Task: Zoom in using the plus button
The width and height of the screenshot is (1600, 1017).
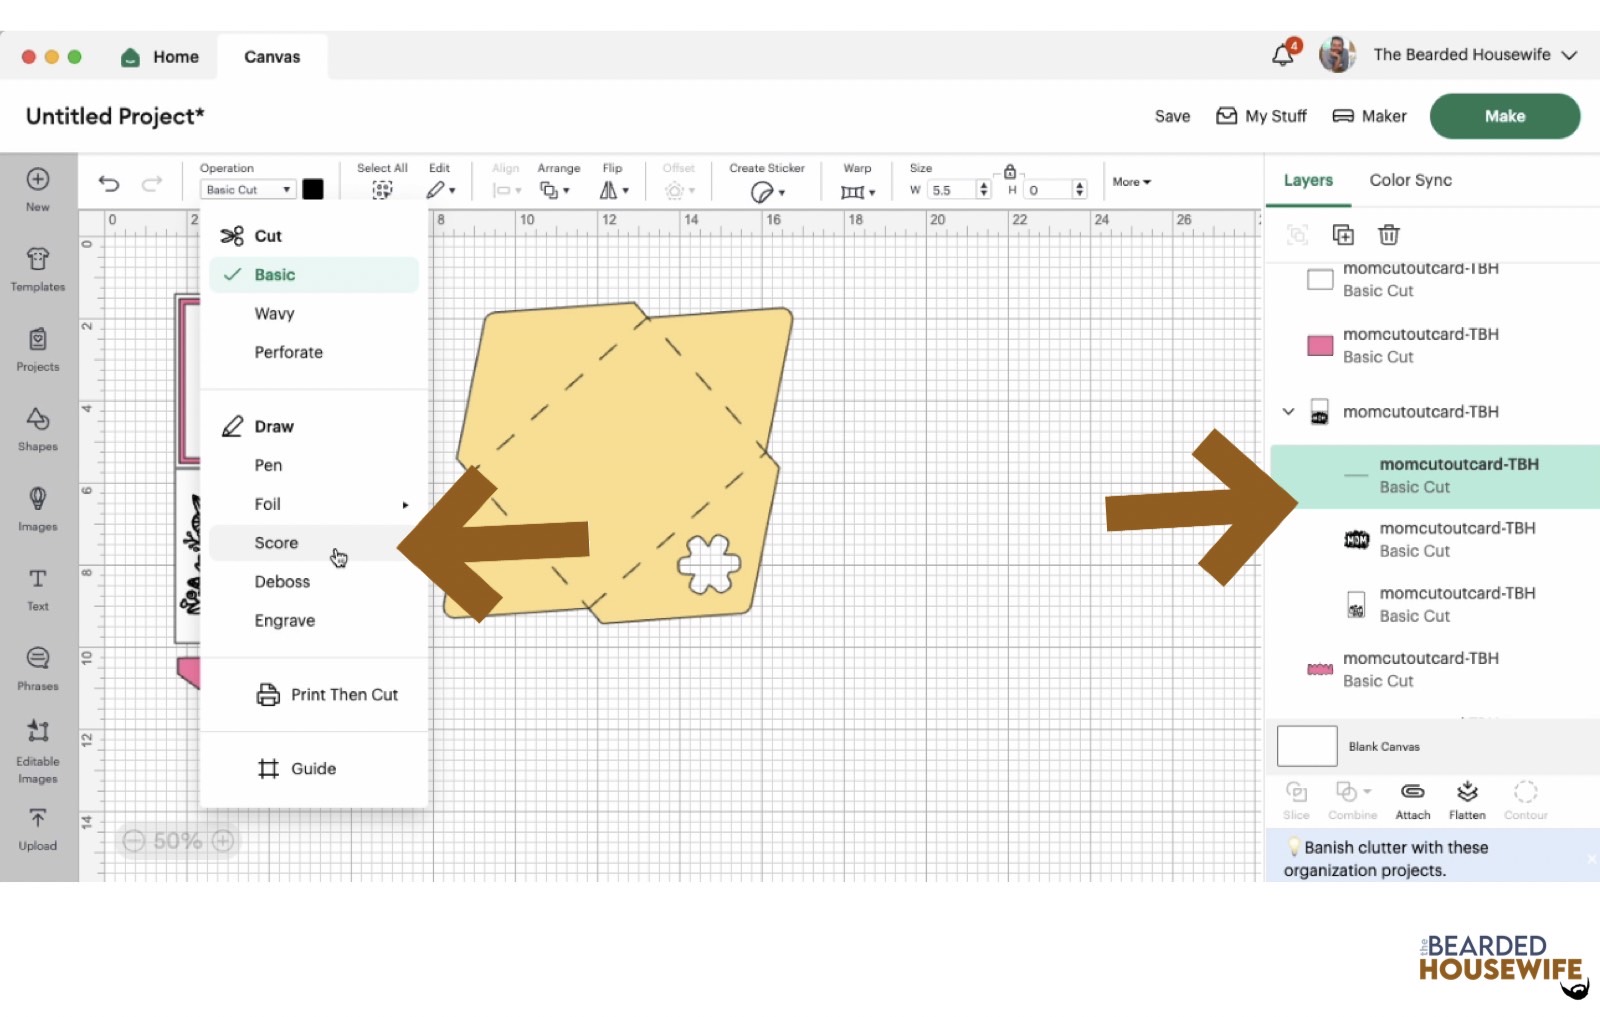Action: [223, 841]
